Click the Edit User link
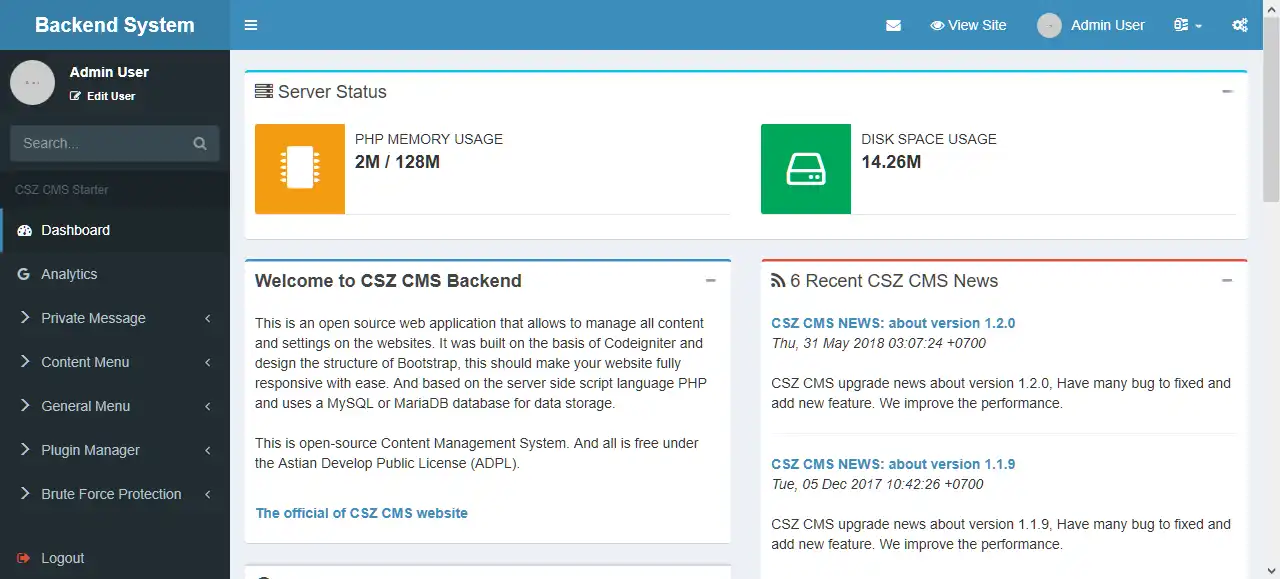 [103, 96]
